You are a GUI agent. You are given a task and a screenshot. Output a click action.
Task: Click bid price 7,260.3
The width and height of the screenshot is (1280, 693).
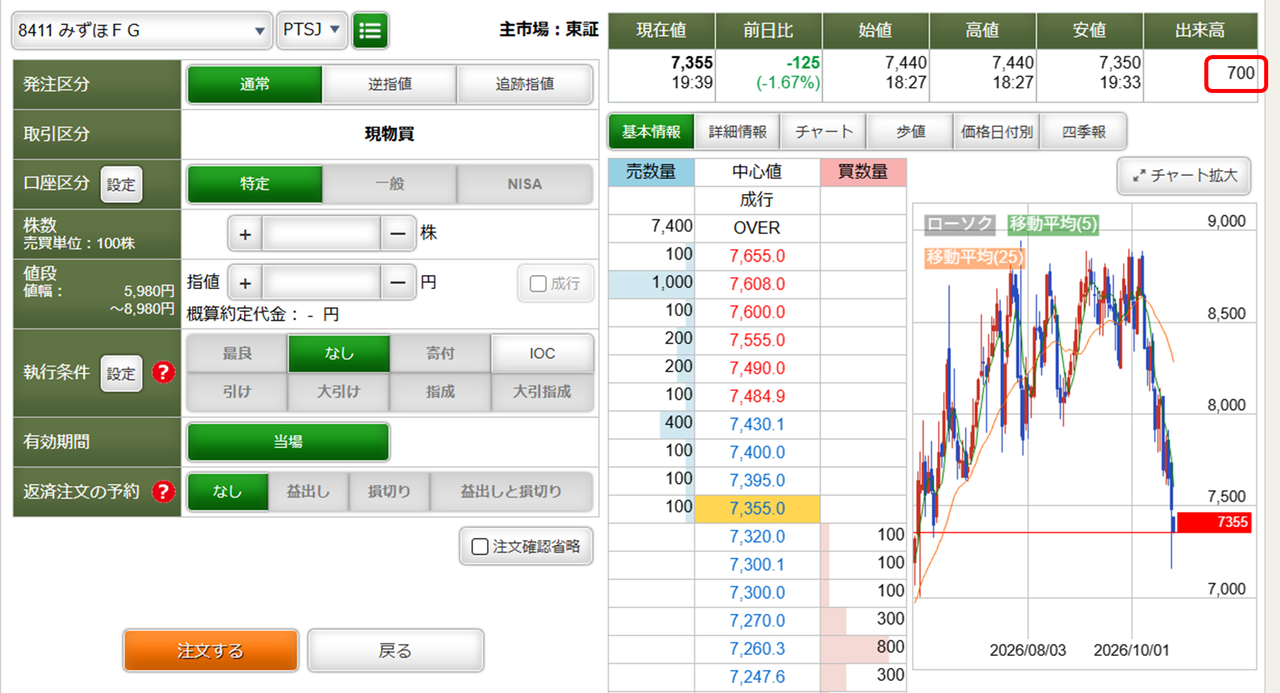tap(757, 648)
